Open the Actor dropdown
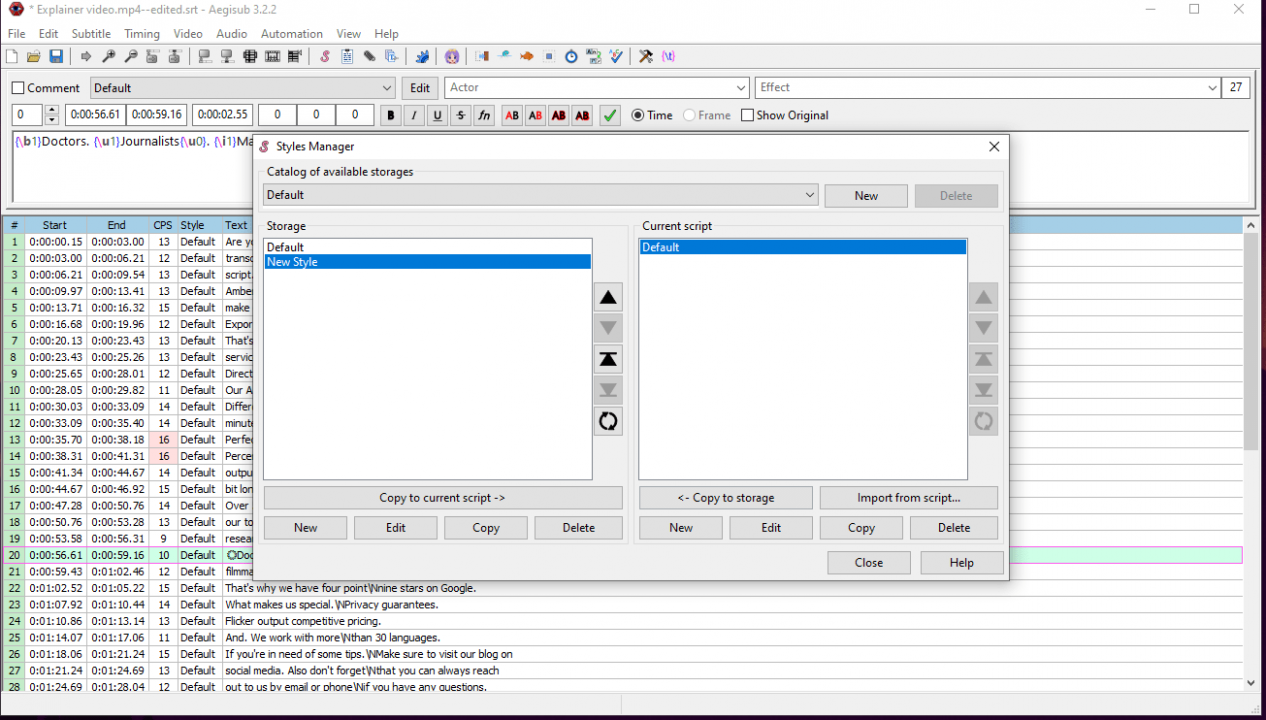 click(740, 88)
